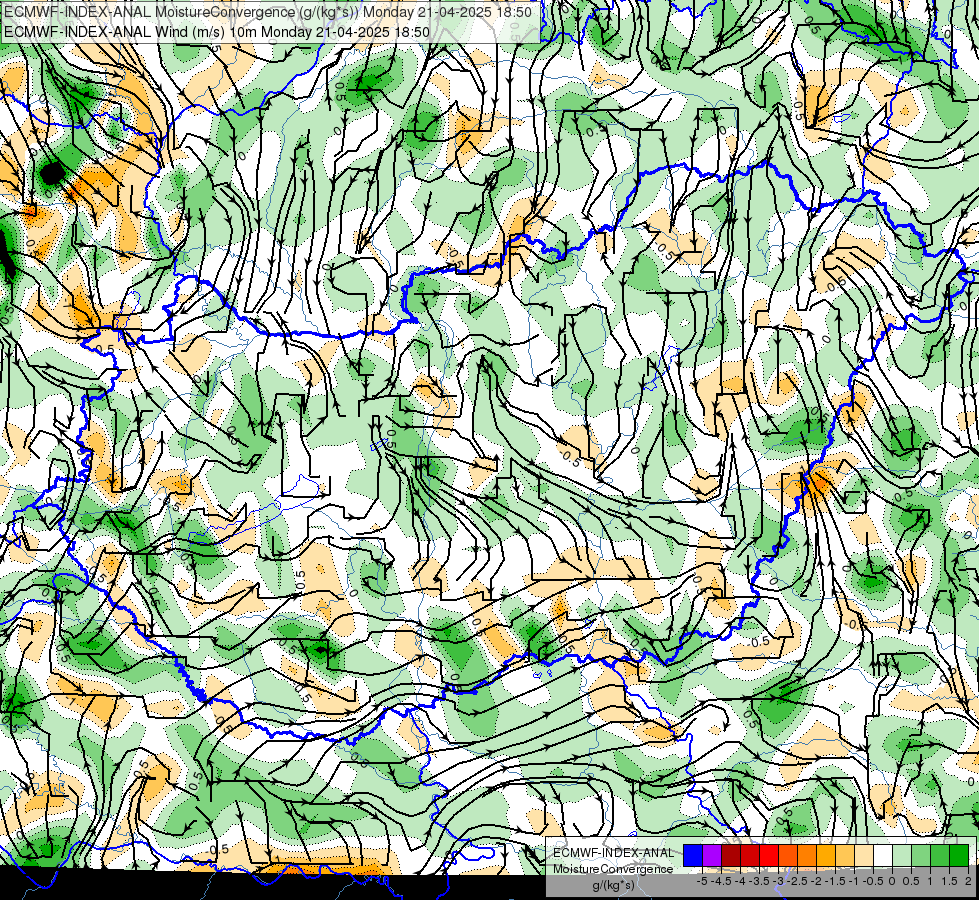979x900 pixels.
Task: Click the blue legend swatch below -5
Action: (693, 856)
